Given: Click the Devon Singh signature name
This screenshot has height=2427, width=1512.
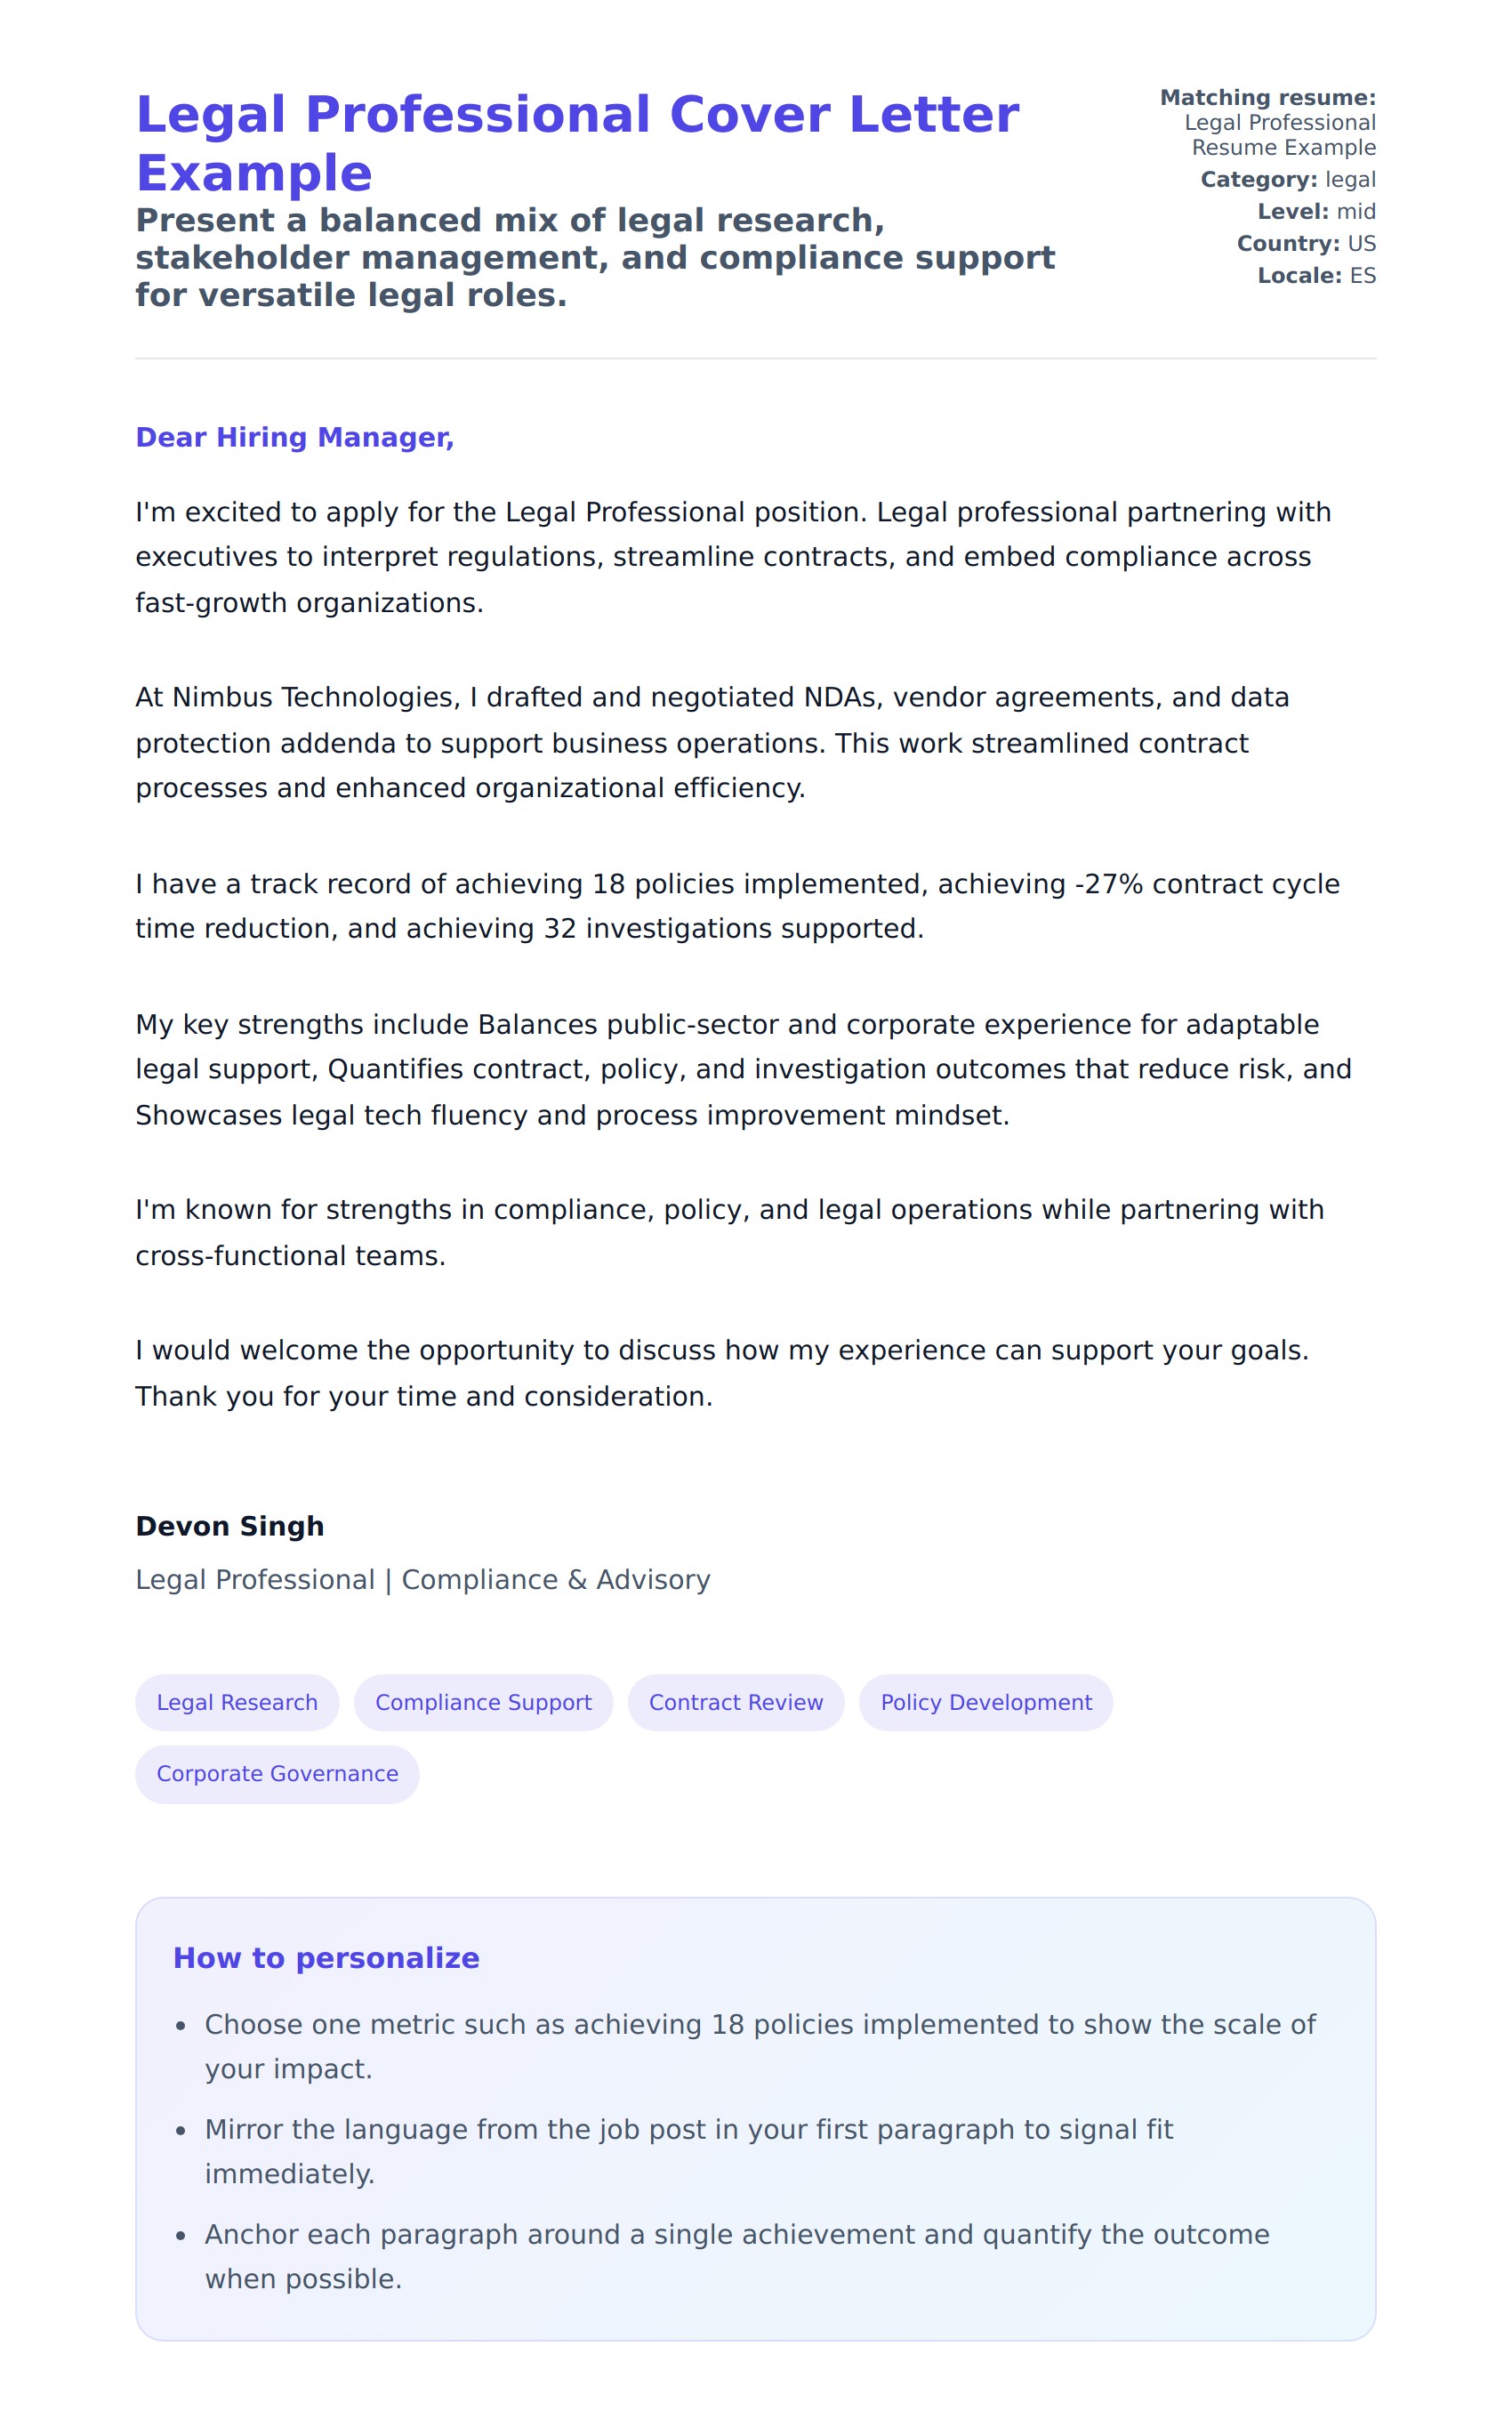Looking at the screenshot, I should tap(230, 1526).
